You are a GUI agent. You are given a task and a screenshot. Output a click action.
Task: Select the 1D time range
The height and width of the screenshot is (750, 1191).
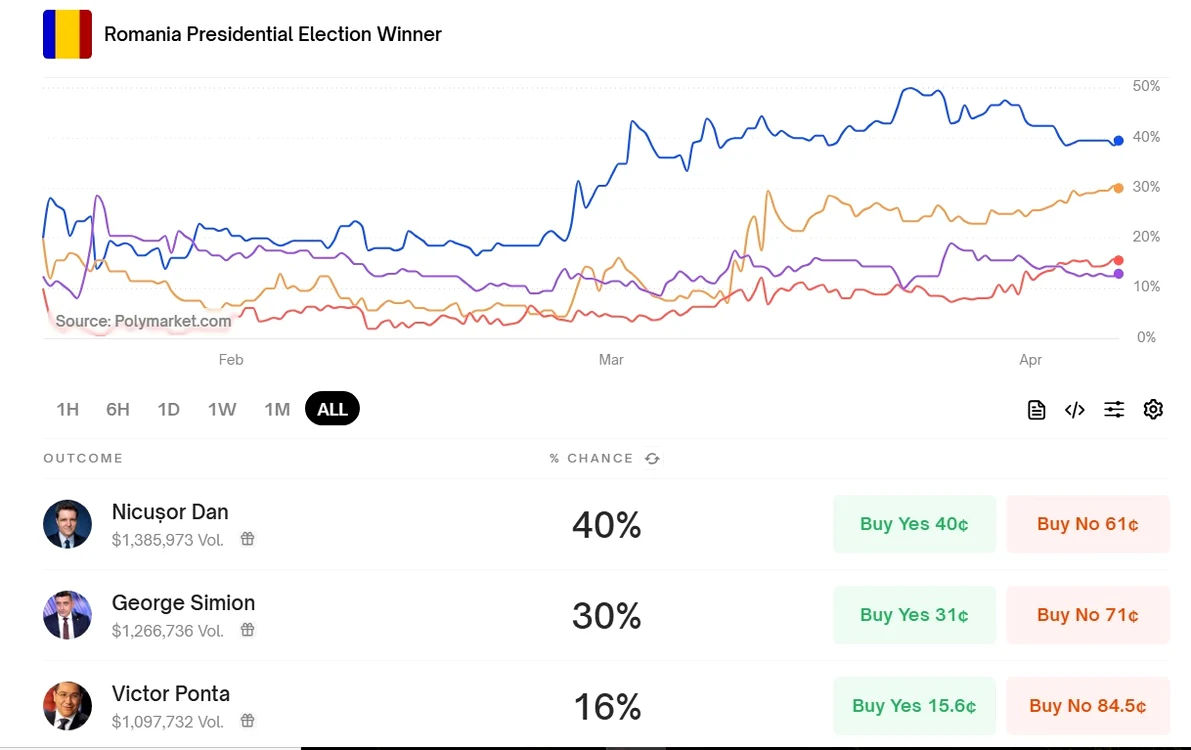pyautogui.click(x=169, y=410)
